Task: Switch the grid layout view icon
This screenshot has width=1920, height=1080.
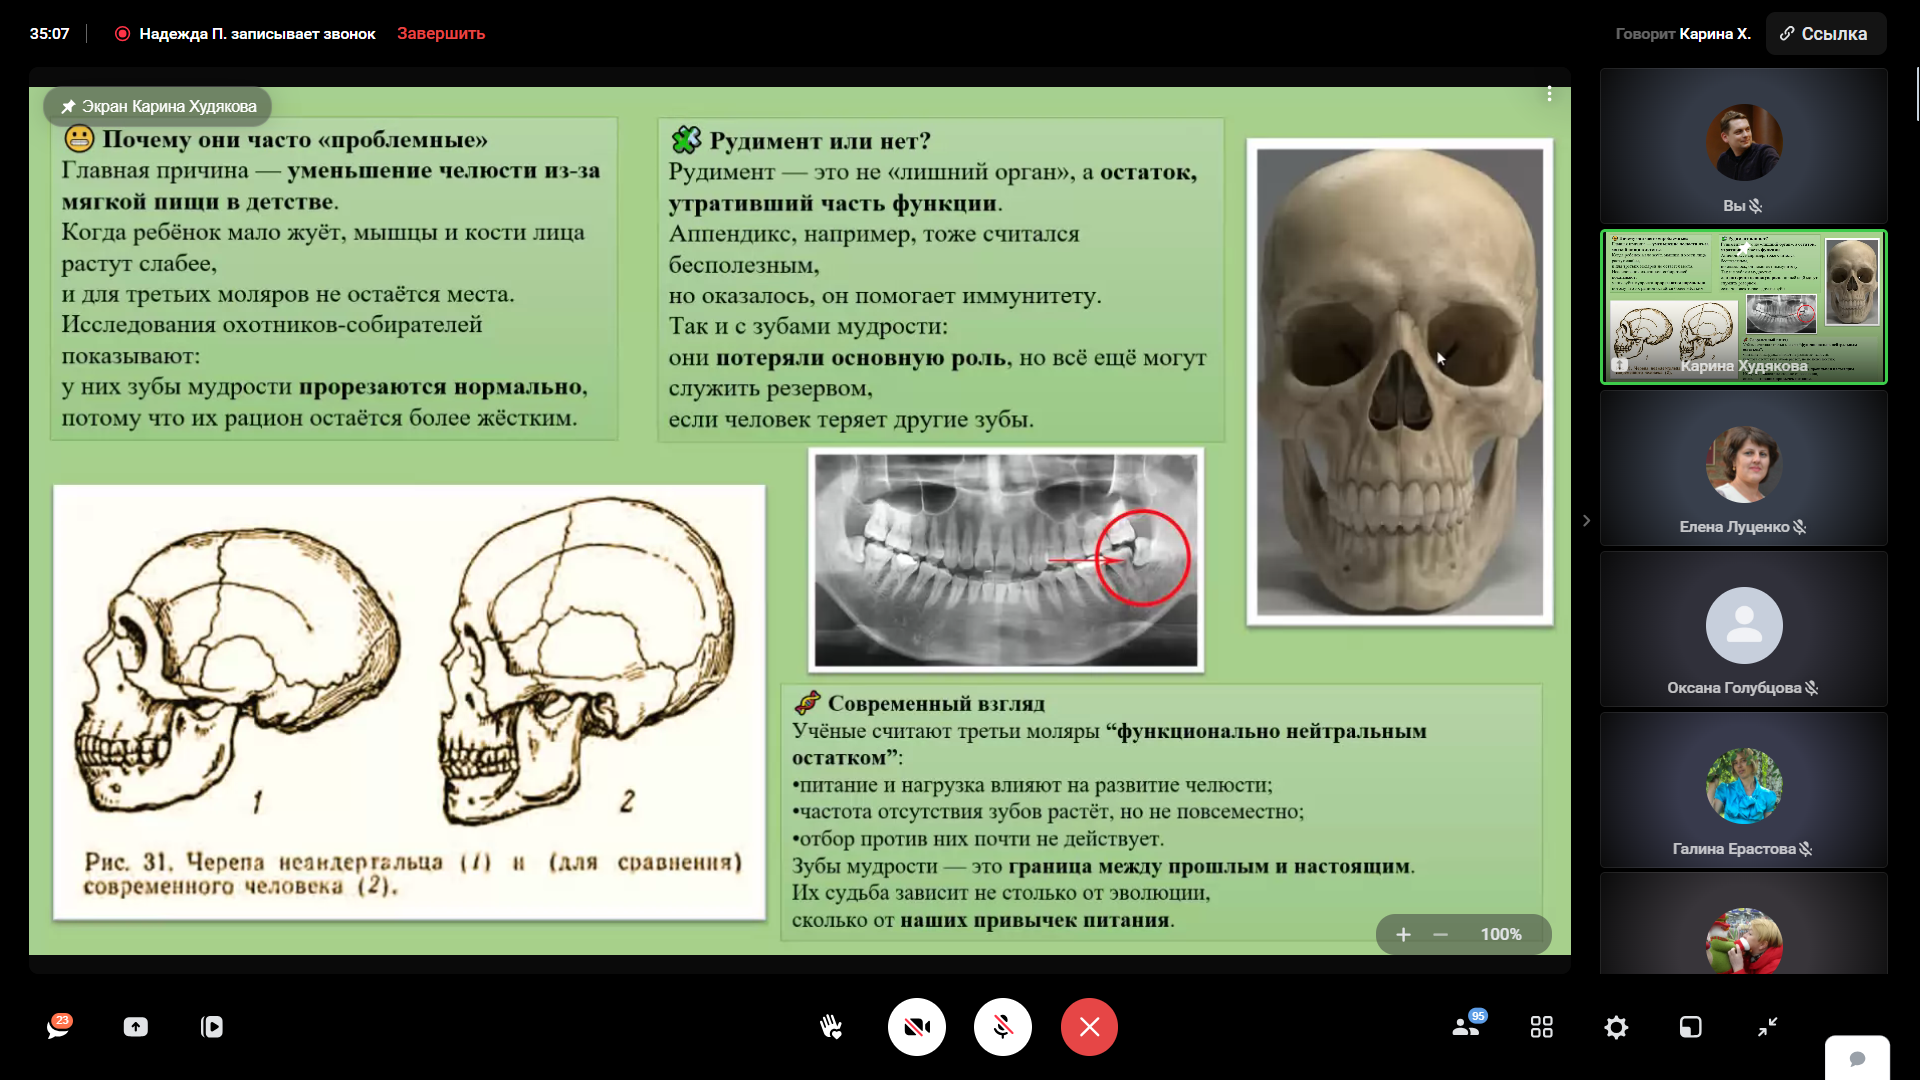Action: pyautogui.click(x=1541, y=1027)
